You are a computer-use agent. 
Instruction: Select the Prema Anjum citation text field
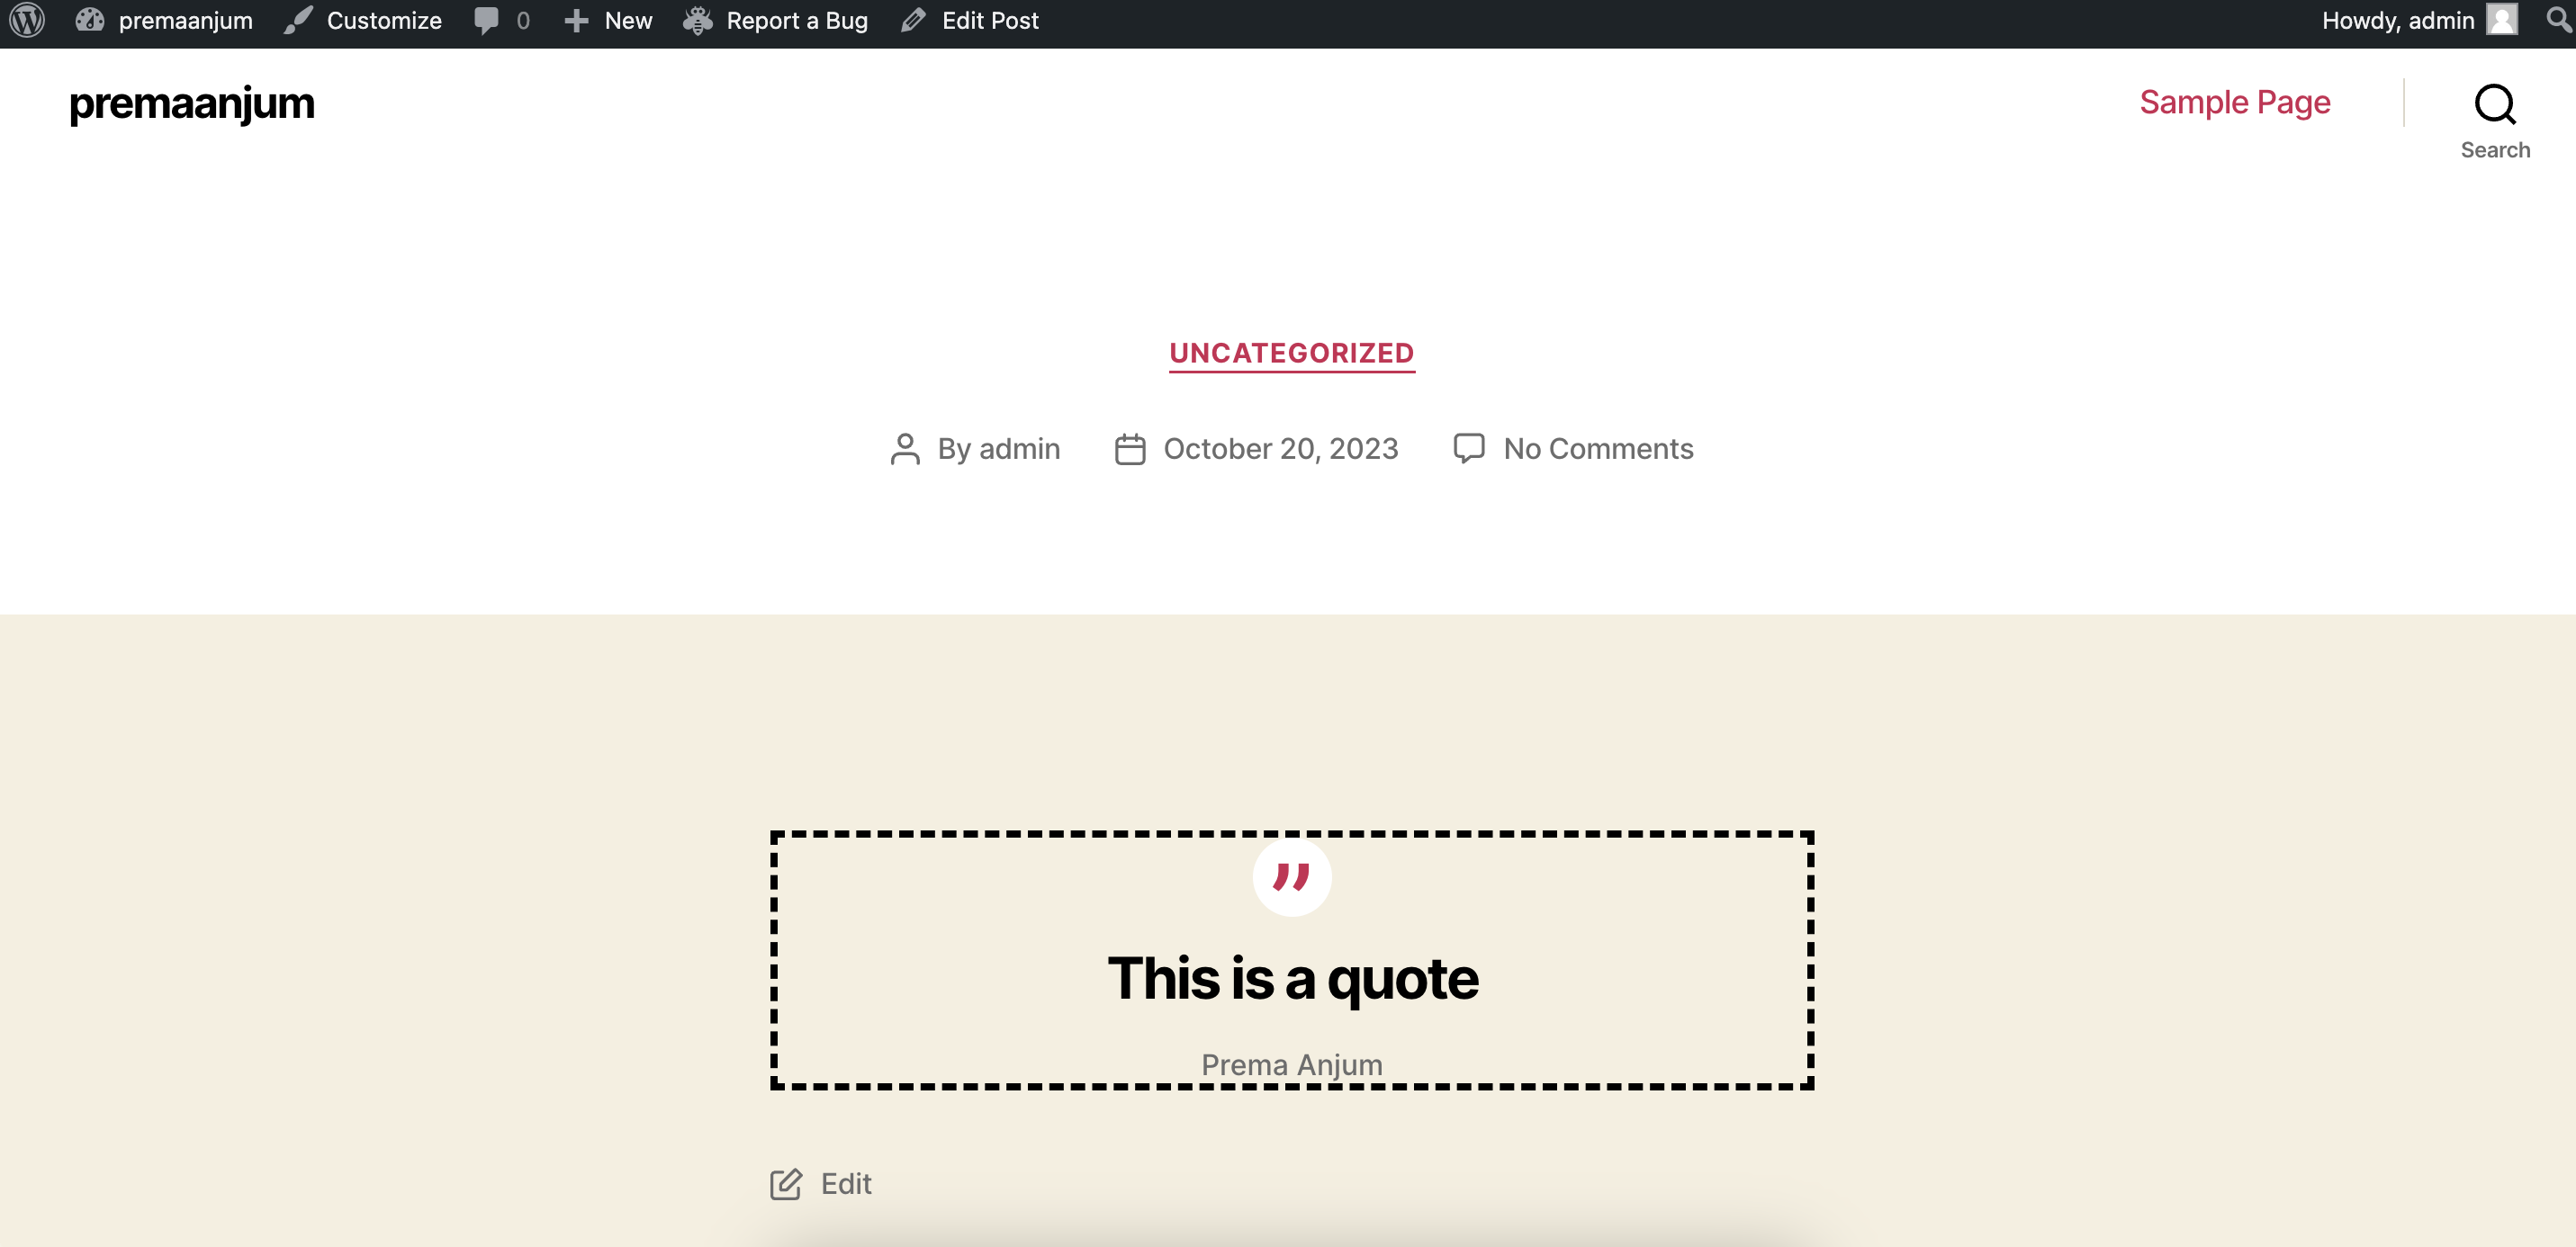tap(1292, 1063)
